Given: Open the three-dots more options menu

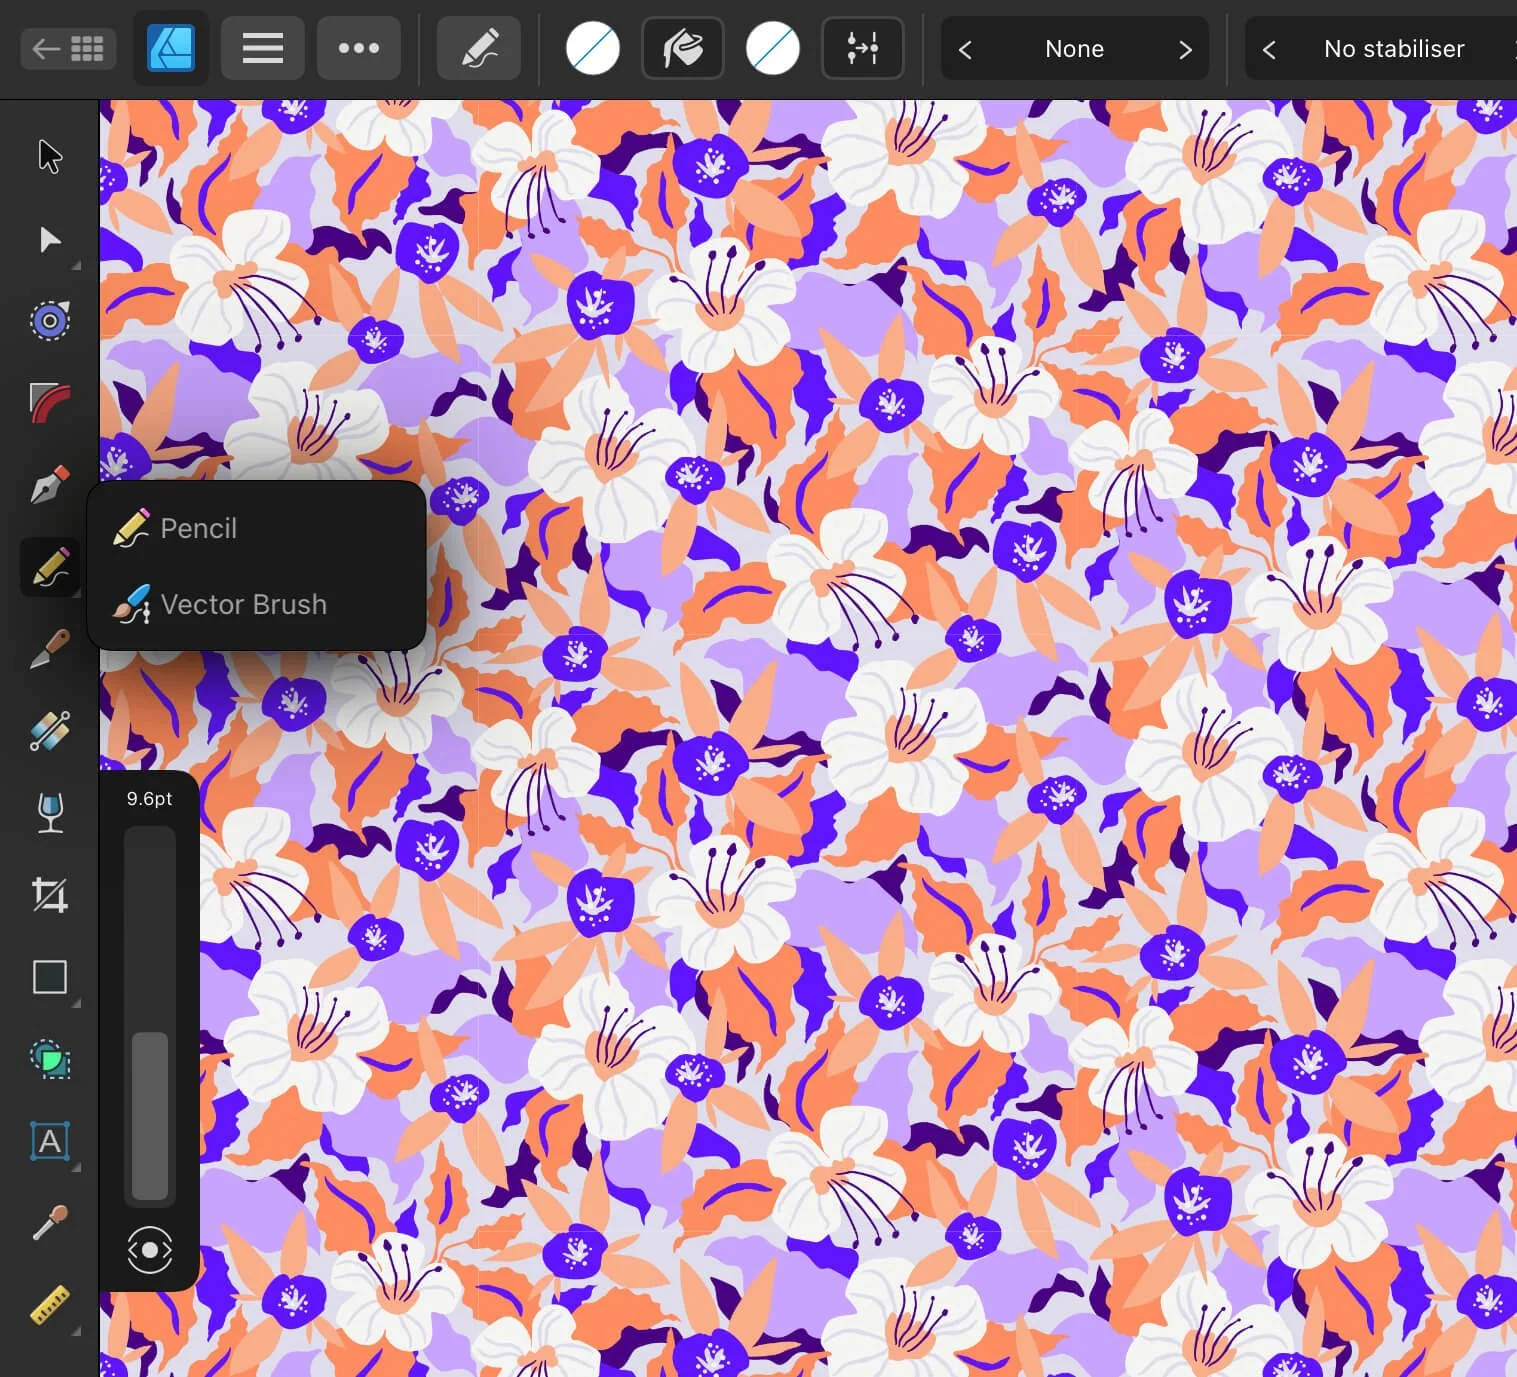Looking at the screenshot, I should [x=359, y=48].
